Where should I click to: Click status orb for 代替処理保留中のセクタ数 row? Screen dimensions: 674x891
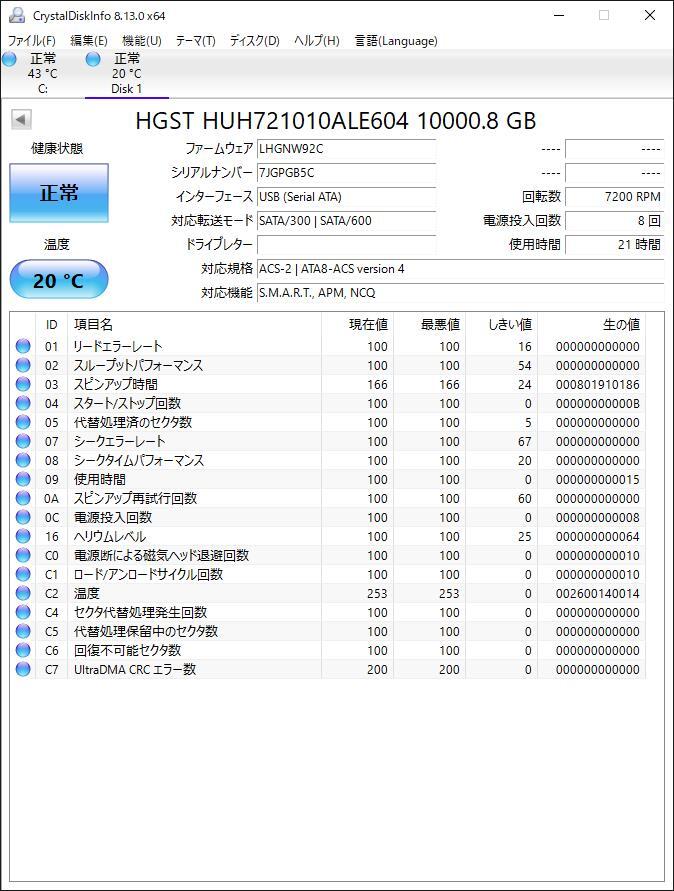(23, 631)
